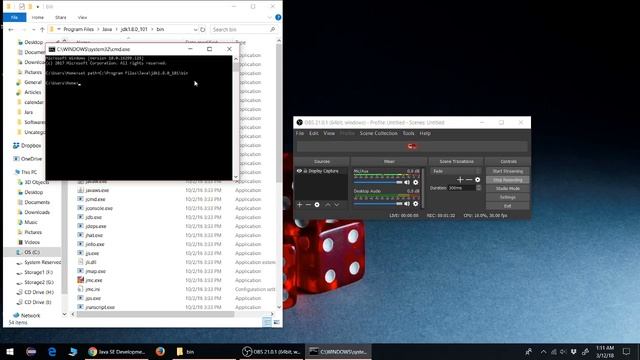The height and width of the screenshot is (360, 640).
Task: Mute the Mic/Aux channel in OBS
Action: (x=407, y=182)
